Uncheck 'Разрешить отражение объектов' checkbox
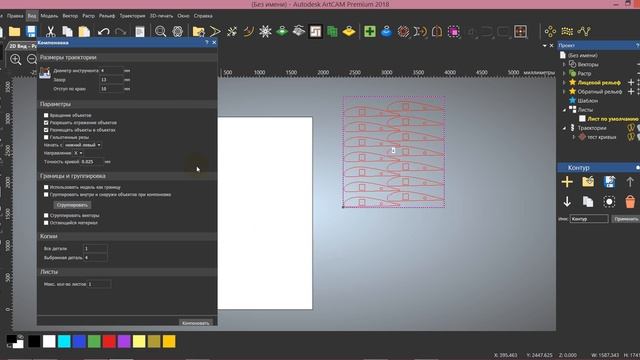 (46, 123)
